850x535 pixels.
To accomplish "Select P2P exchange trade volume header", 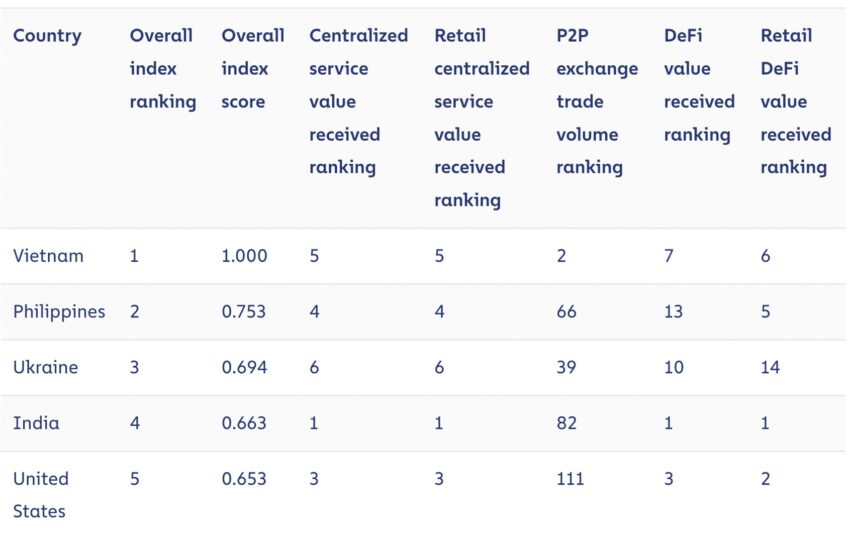I will [597, 101].
